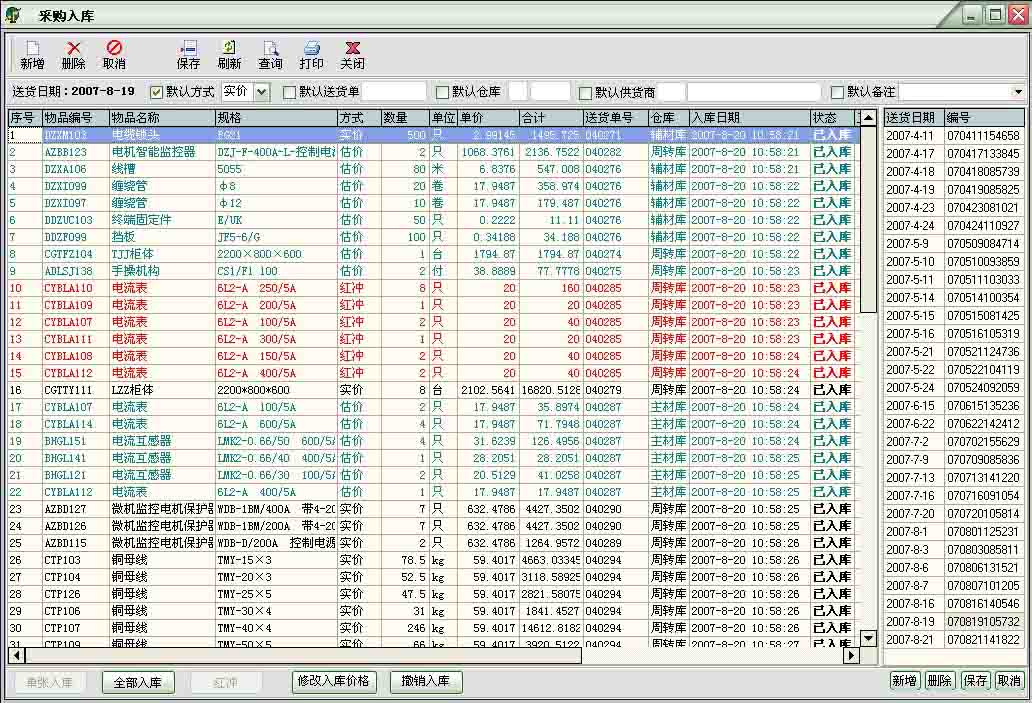Image resolution: width=1032 pixels, height=703 pixels.
Task: Tick the 默认仓库 checkbox
Action: 442,93
